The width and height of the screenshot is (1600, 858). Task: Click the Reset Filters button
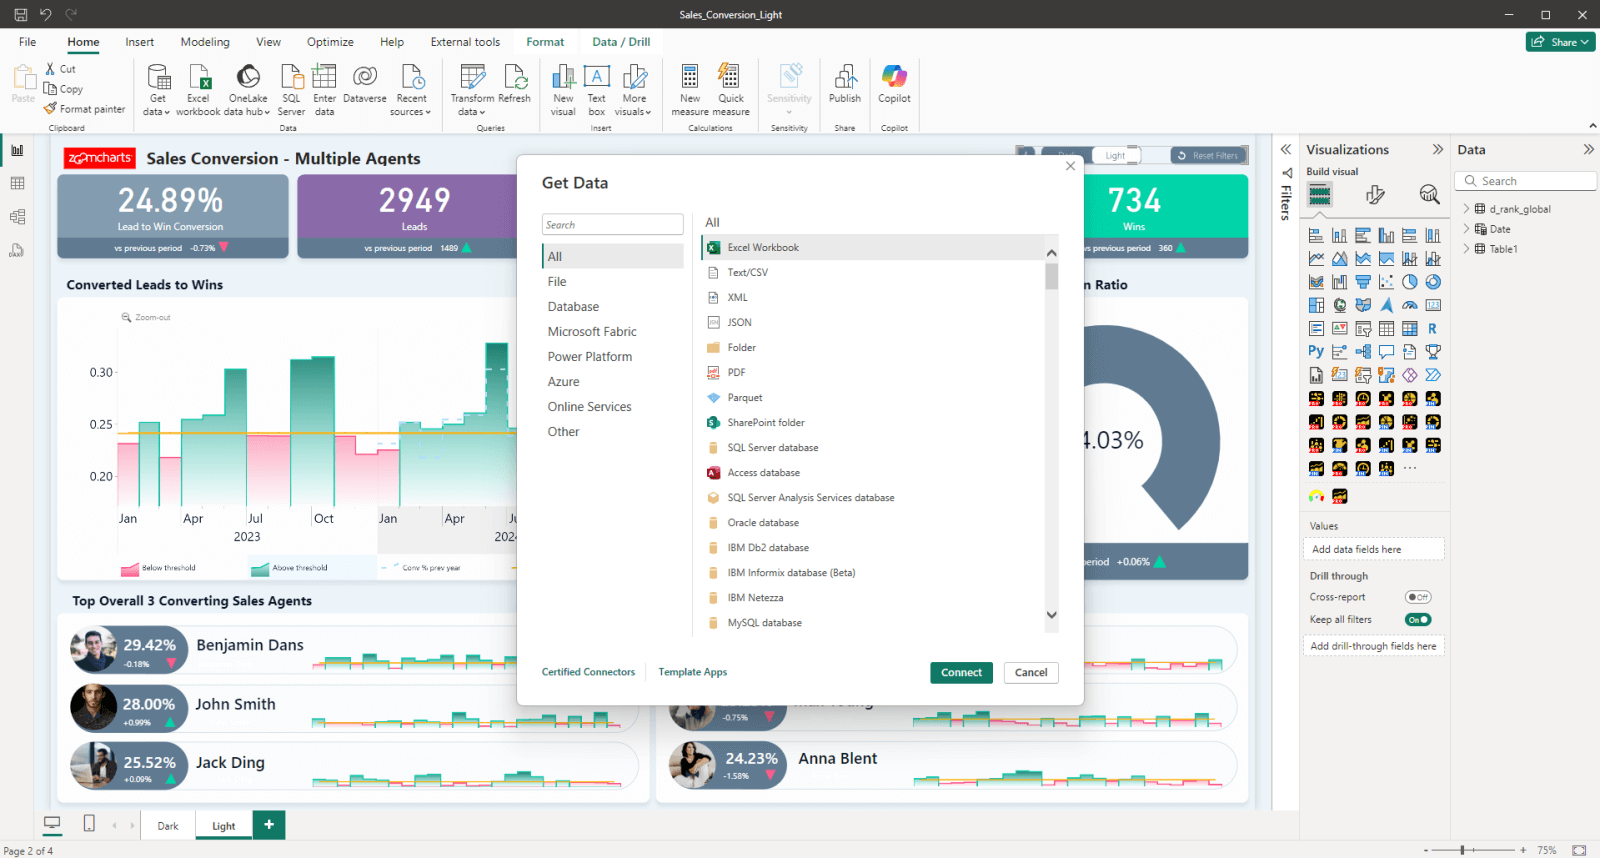(1208, 156)
